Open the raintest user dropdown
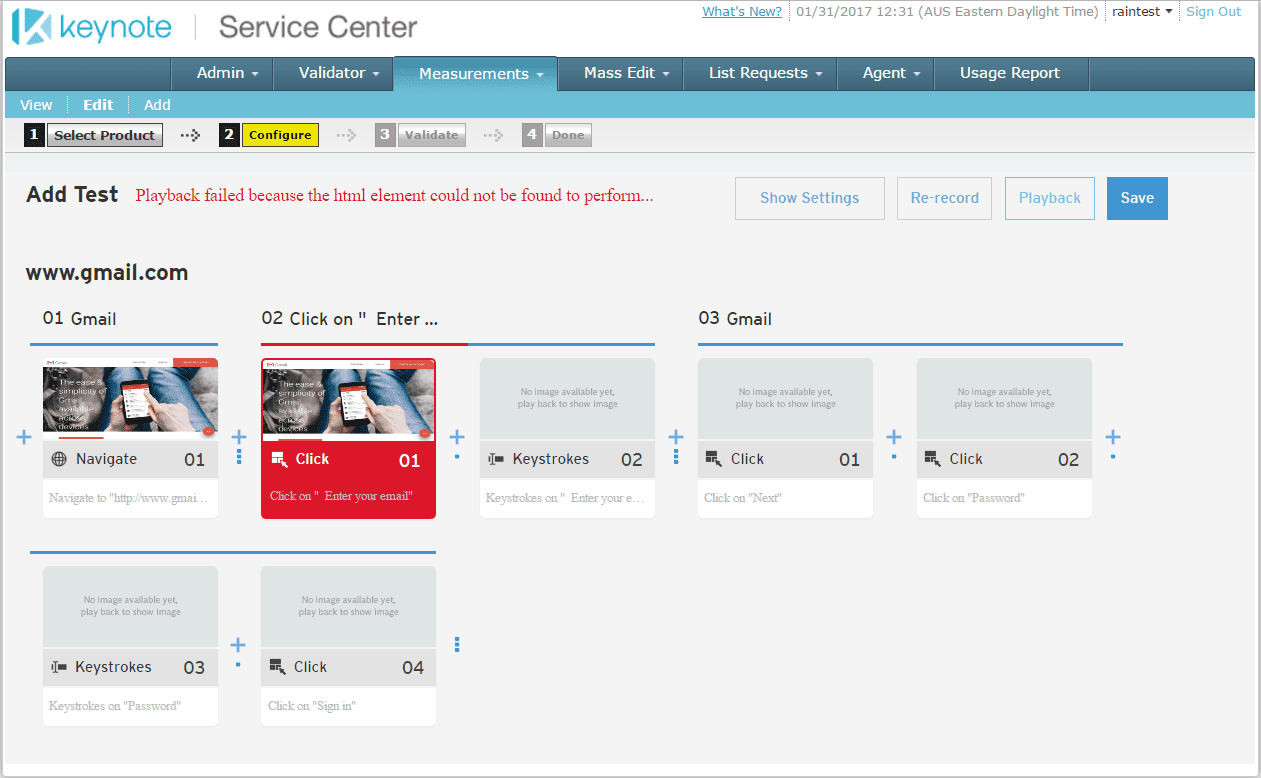Image resolution: width=1261 pixels, height=778 pixels. (x=1142, y=12)
